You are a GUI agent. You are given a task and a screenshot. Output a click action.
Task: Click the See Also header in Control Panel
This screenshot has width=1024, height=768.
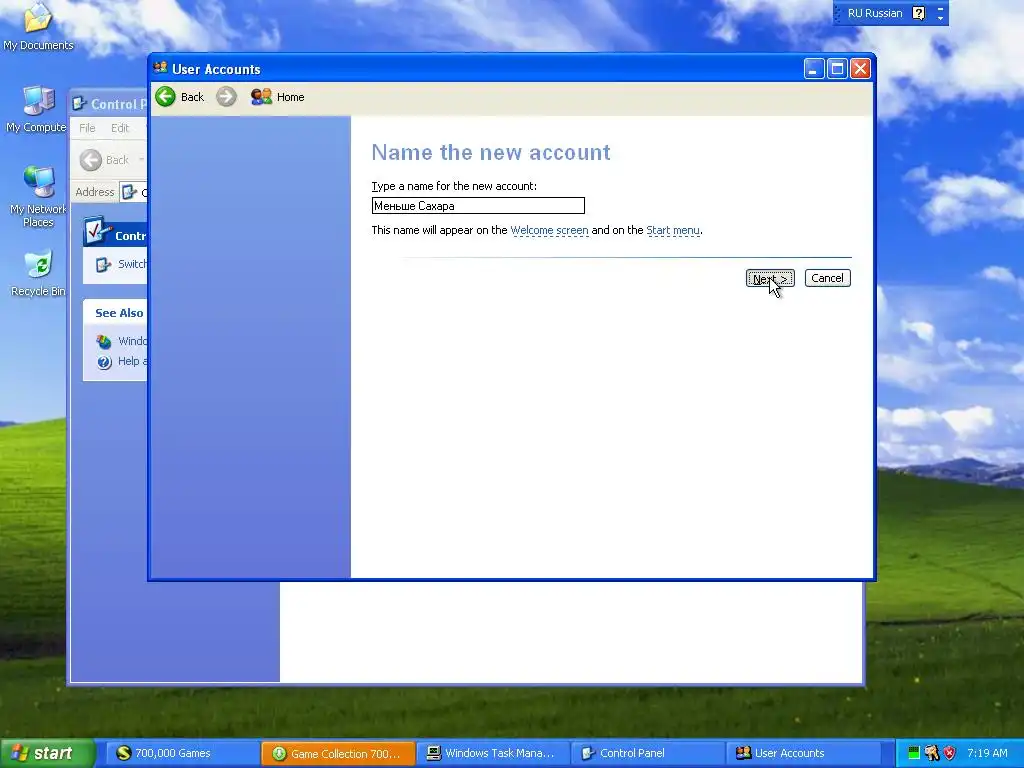tap(119, 313)
